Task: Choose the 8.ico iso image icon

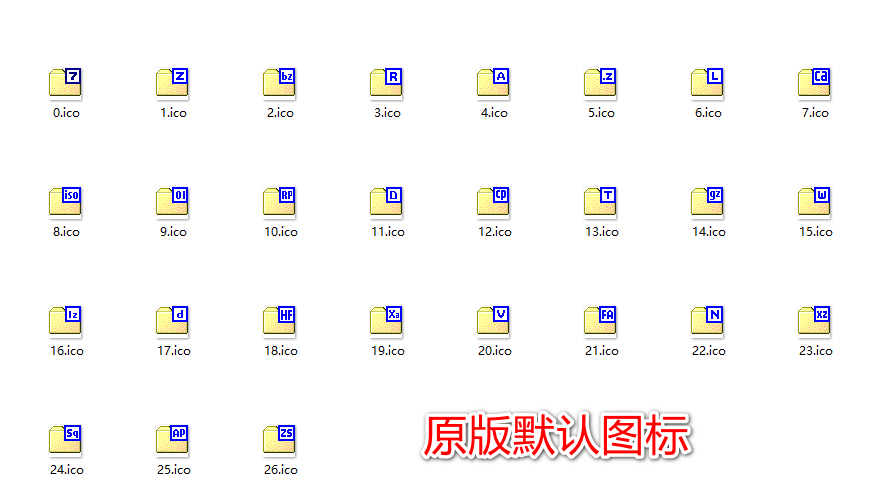Action: point(65,202)
